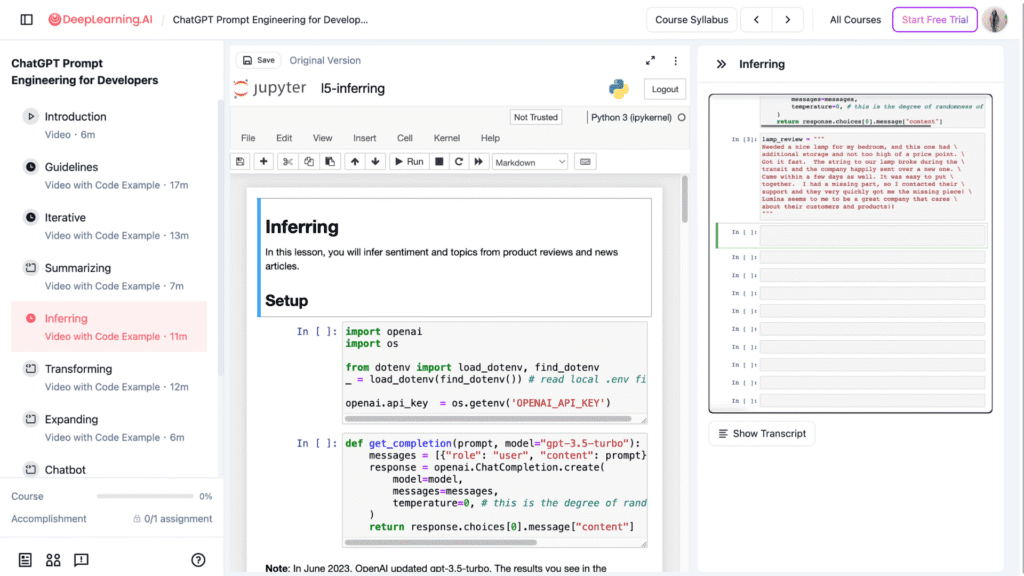The width and height of the screenshot is (1024, 576).
Task: Click the save and checkpoint toolbar icon
Action: tap(240, 162)
